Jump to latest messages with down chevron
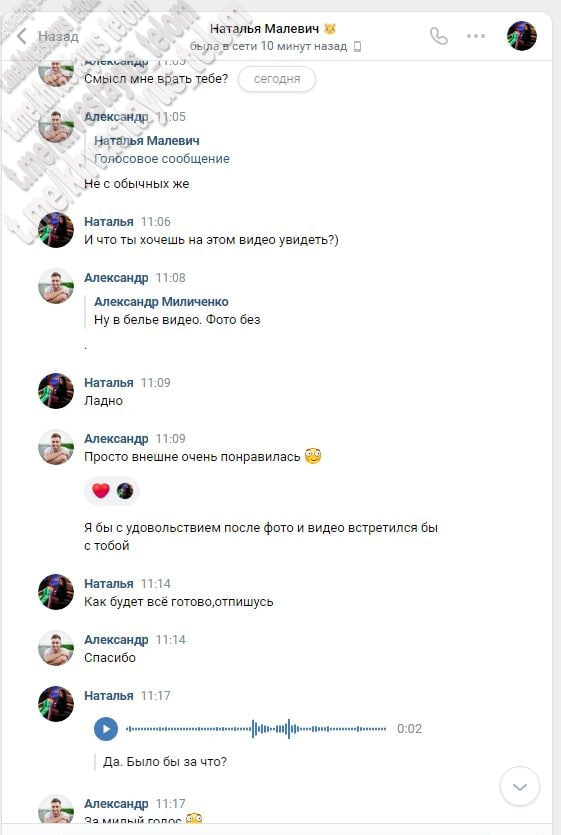Screen dimensions: 561x835 pyautogui.click(x=519, y=787)
